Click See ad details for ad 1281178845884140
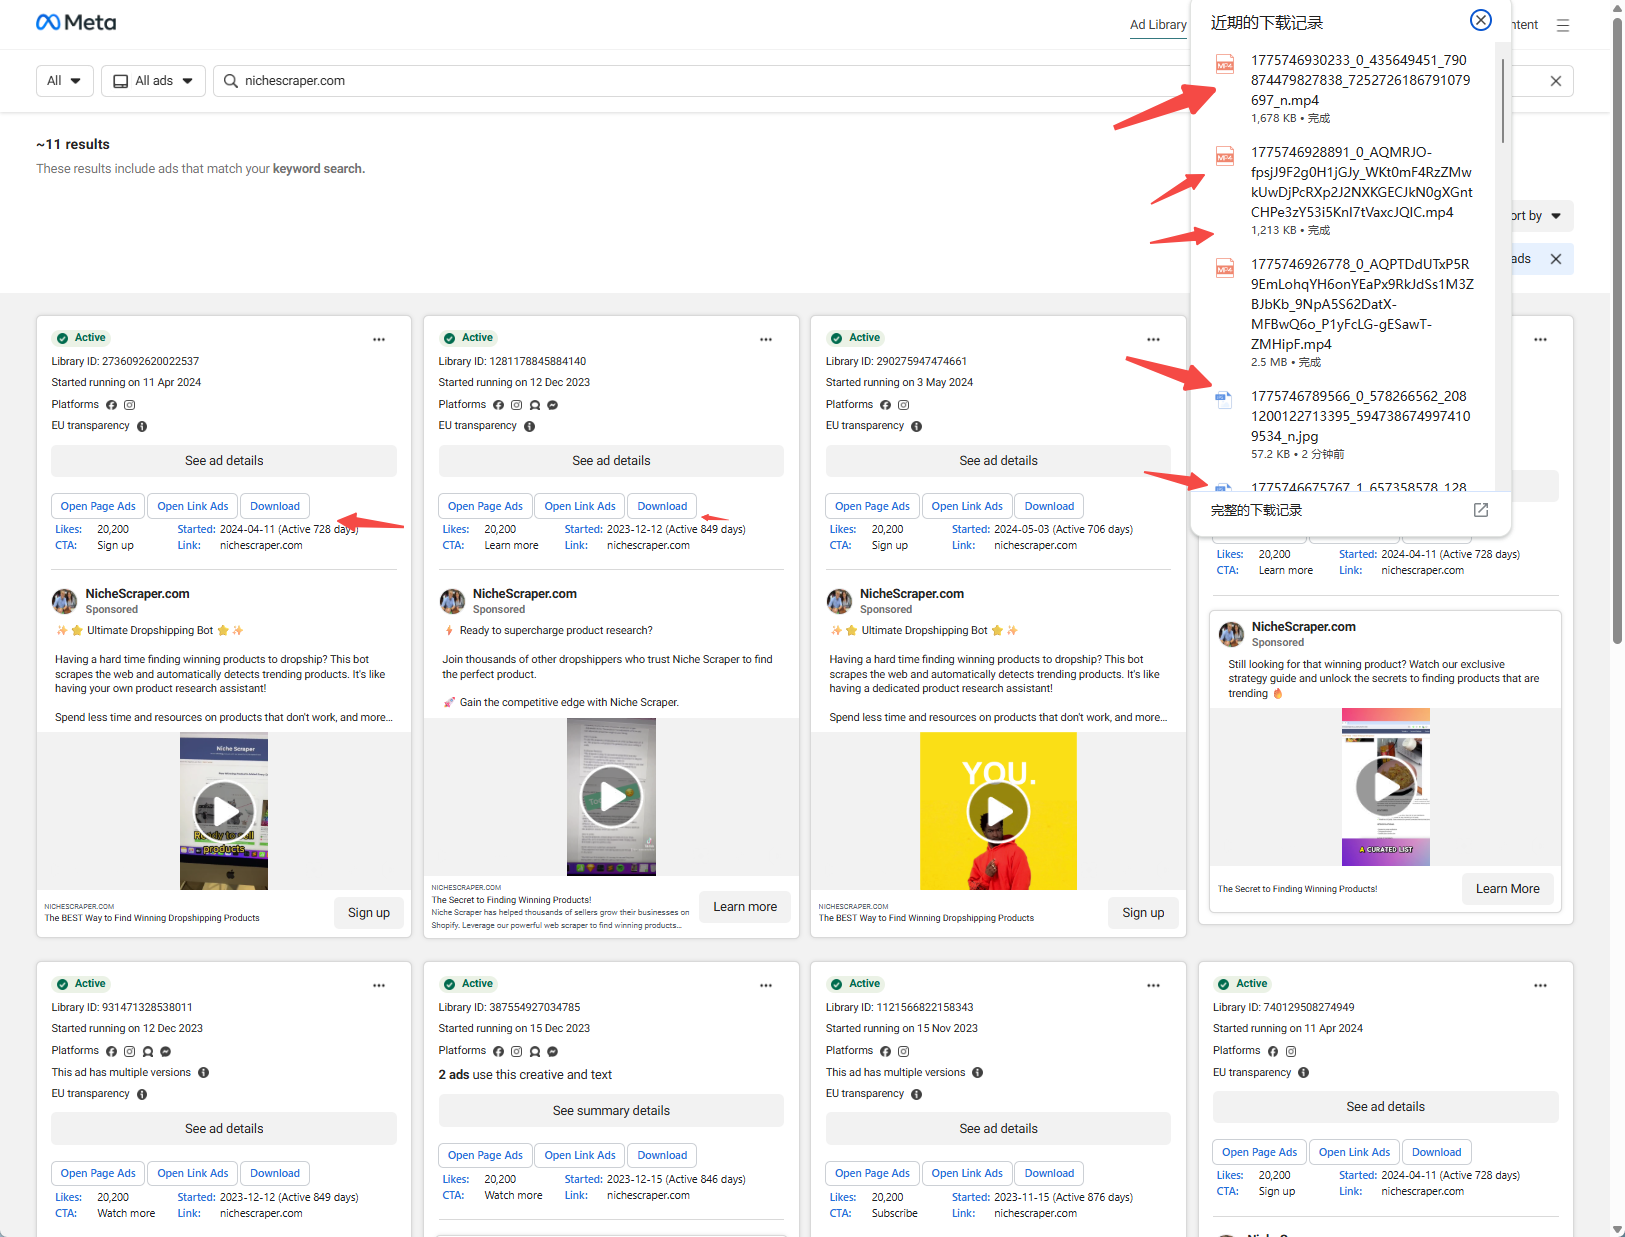 [x=611, y=461]
